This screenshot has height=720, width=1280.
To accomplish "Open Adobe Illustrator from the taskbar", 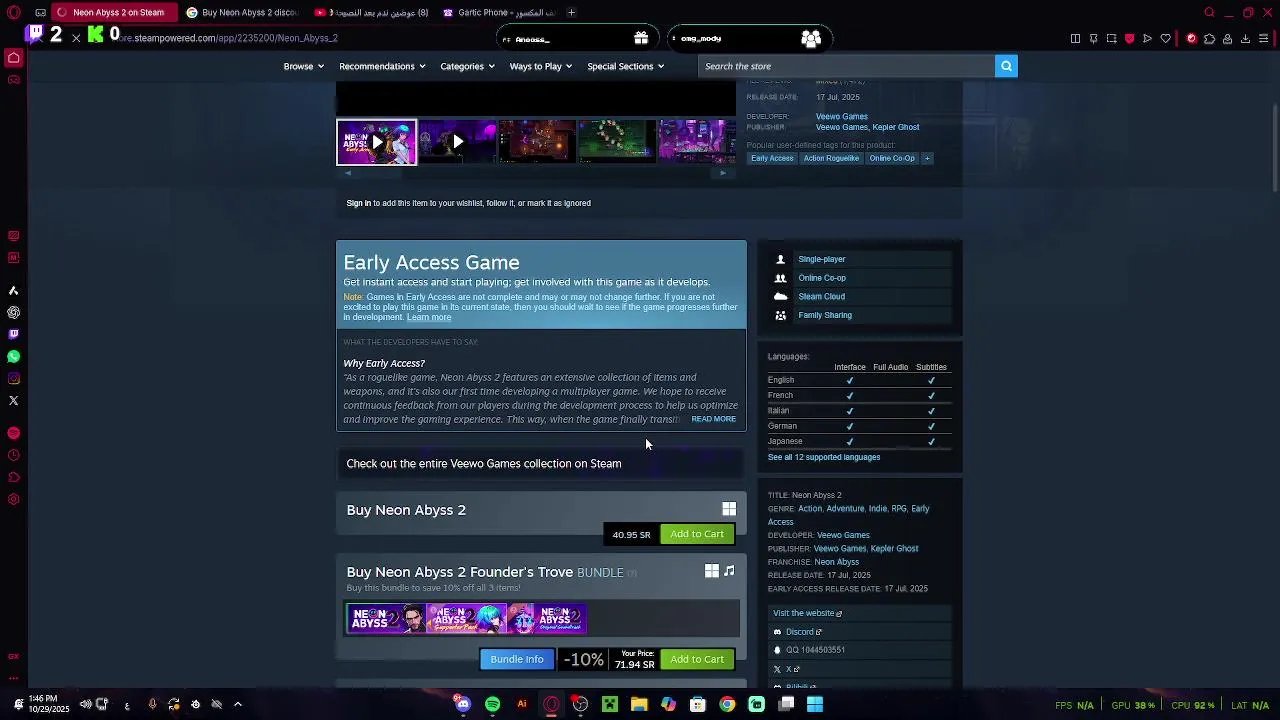I will 522,704.
